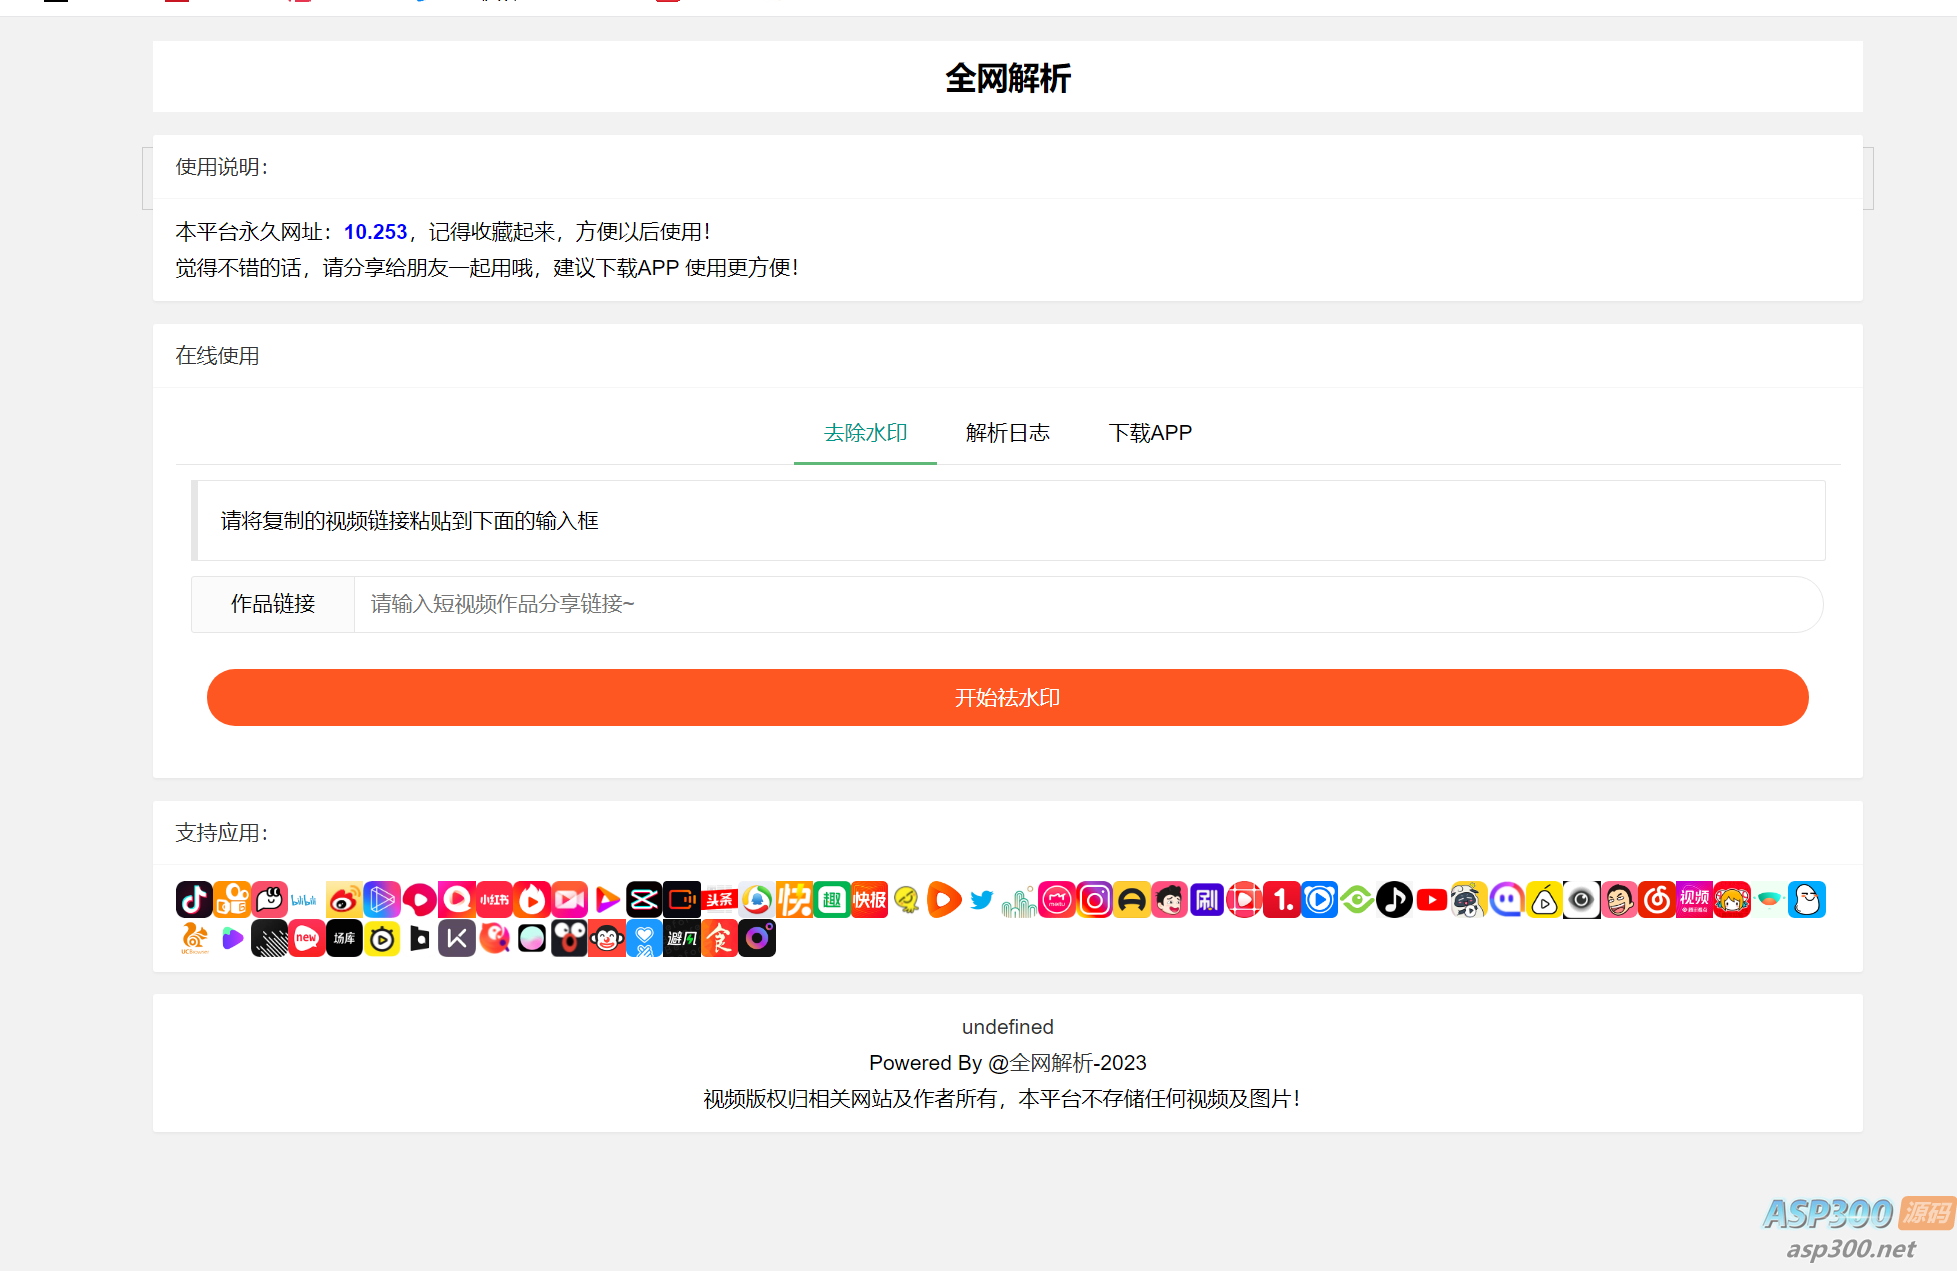
Task: Click the Instagram icon
Action: click(x=1095, y=900)
